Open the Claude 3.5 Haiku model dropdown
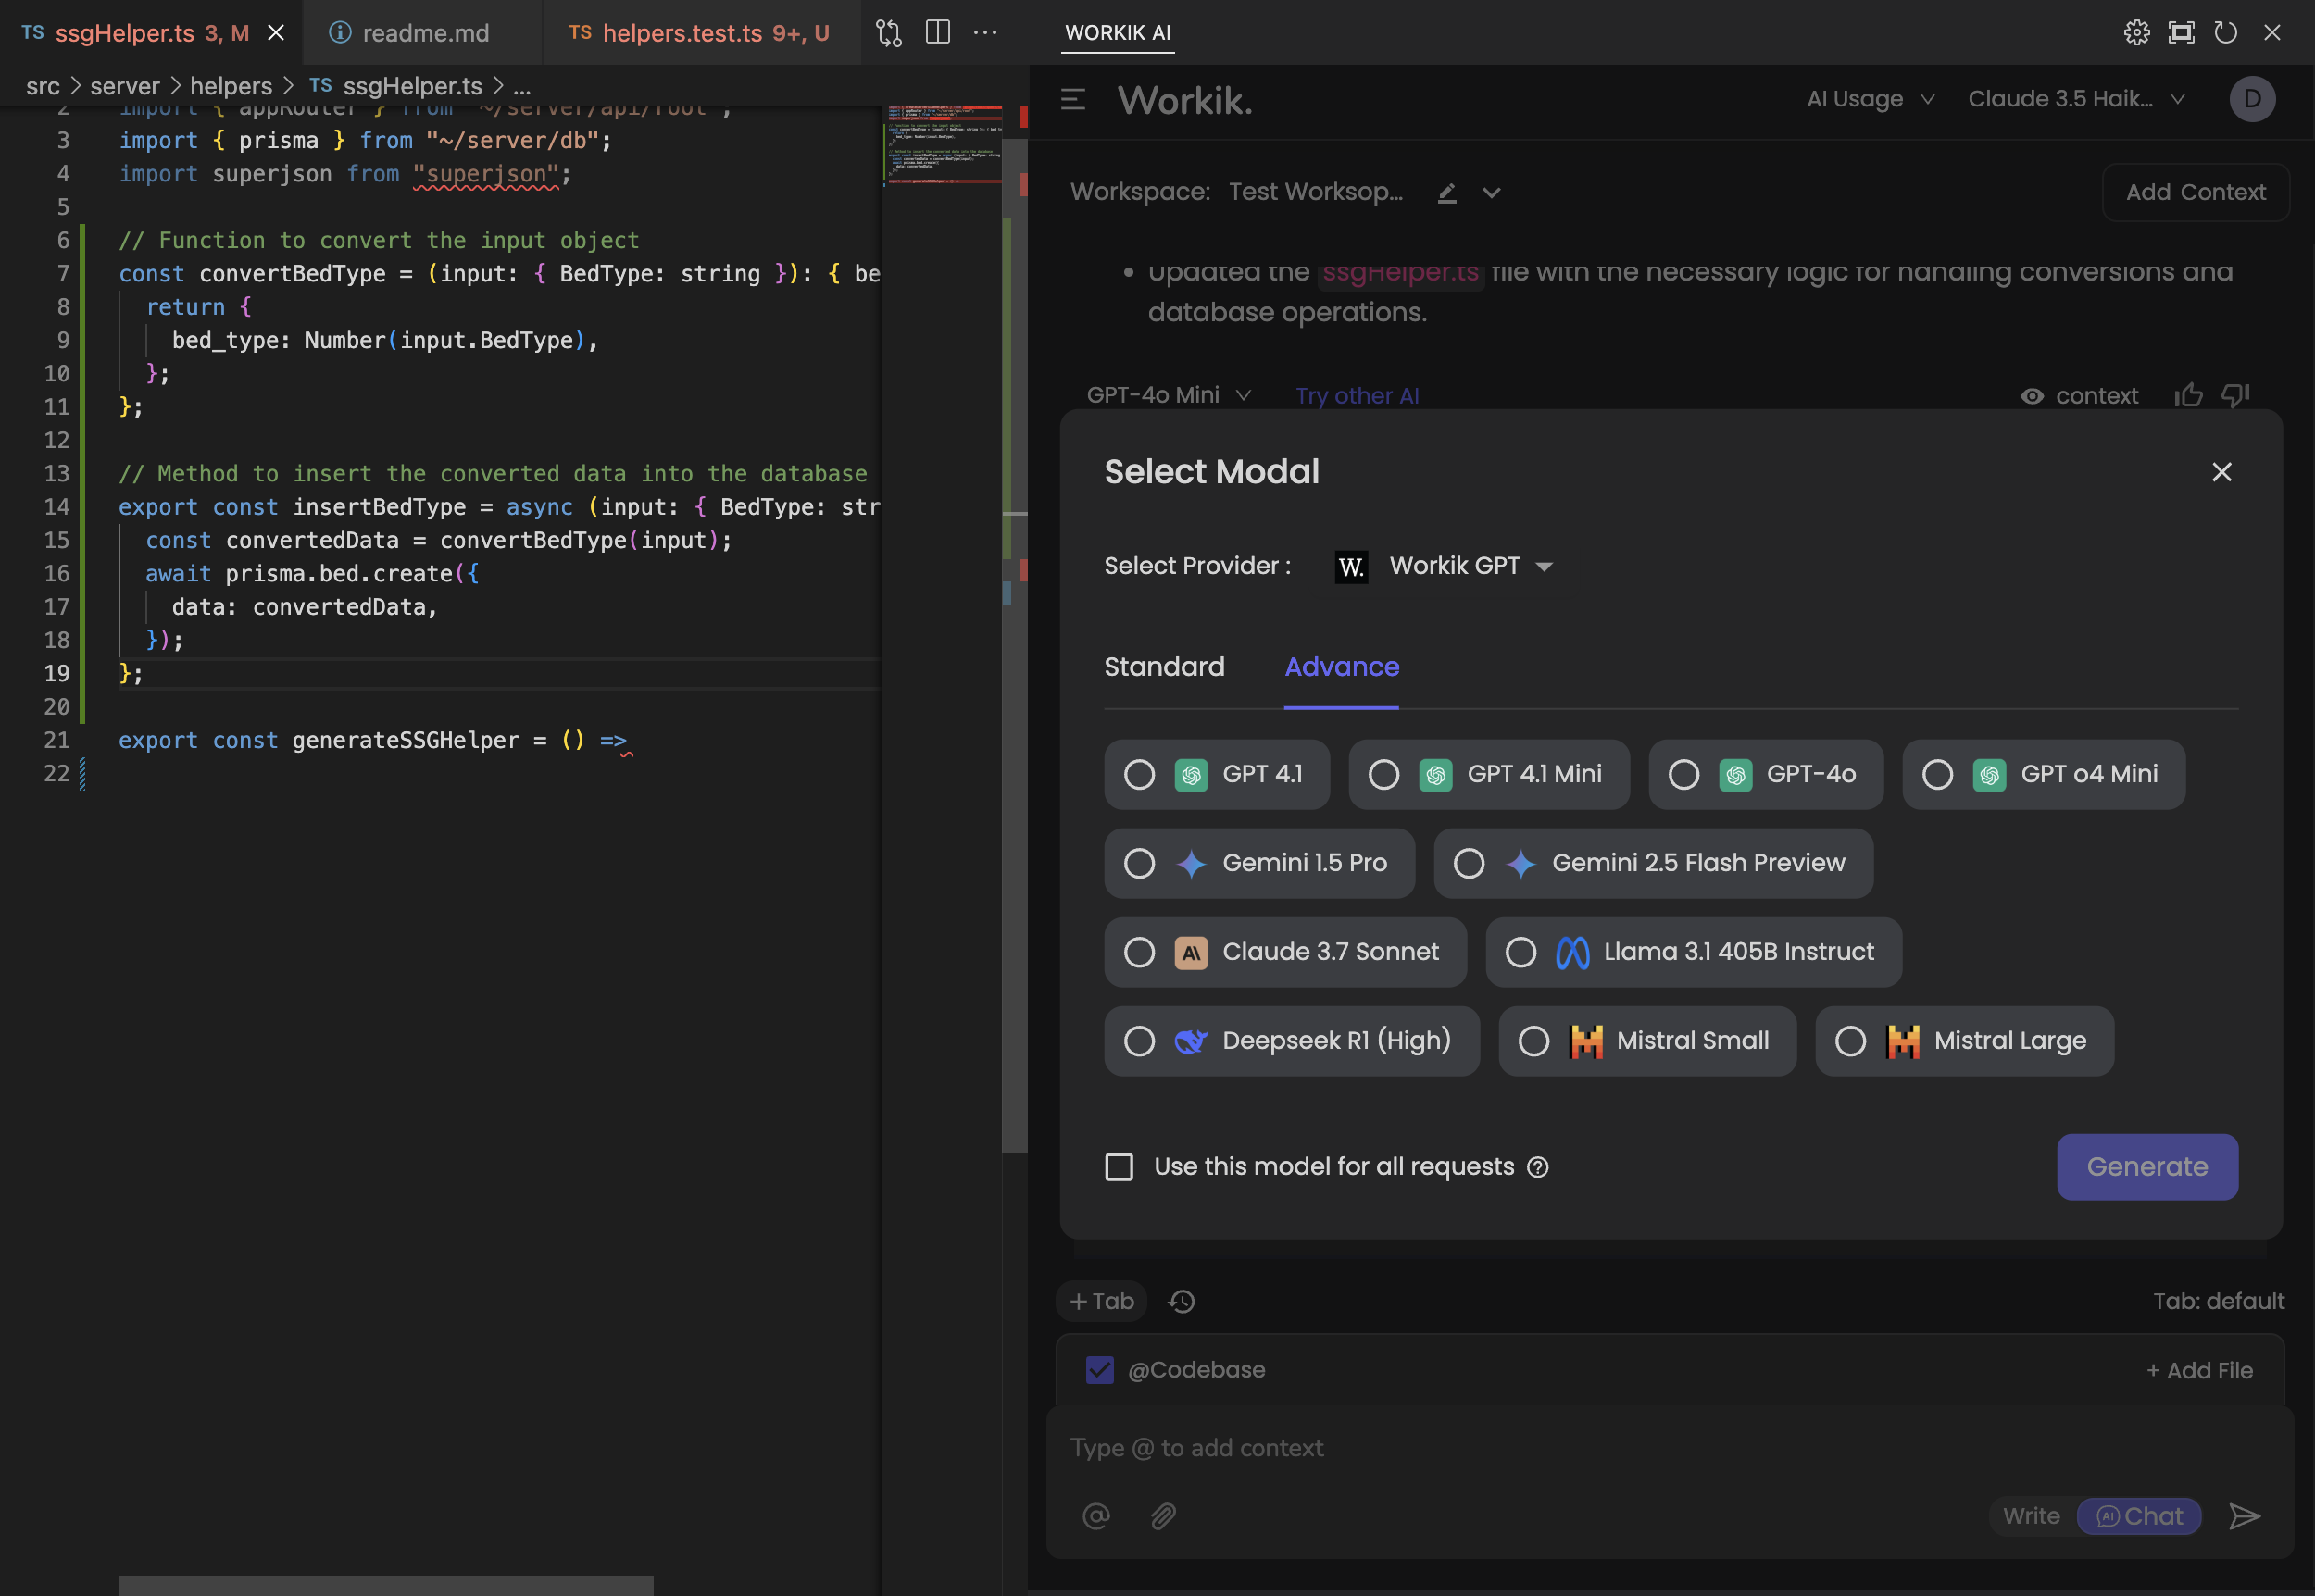 (2076, 99)
